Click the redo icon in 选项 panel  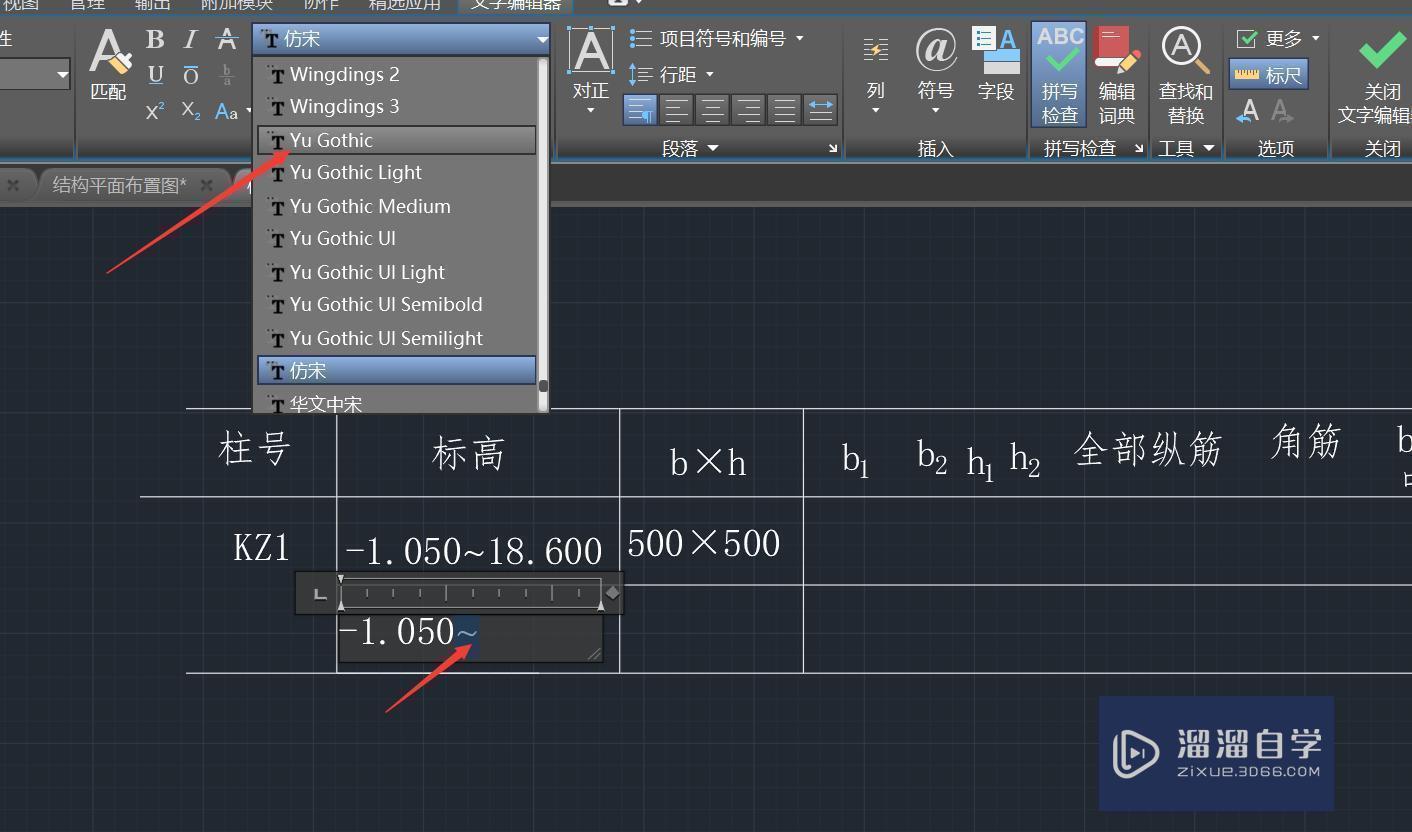[1282, 111]
